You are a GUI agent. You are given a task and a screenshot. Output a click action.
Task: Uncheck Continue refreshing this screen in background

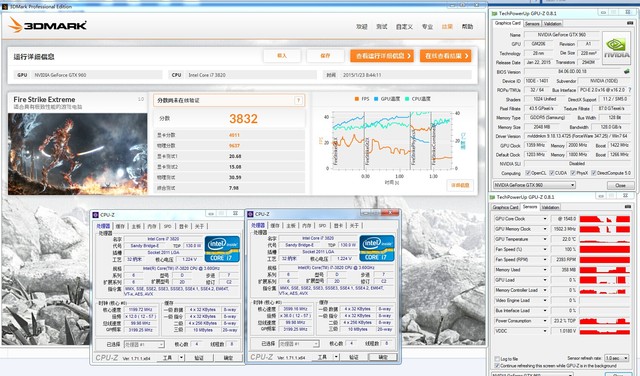(x=497, y=366)
